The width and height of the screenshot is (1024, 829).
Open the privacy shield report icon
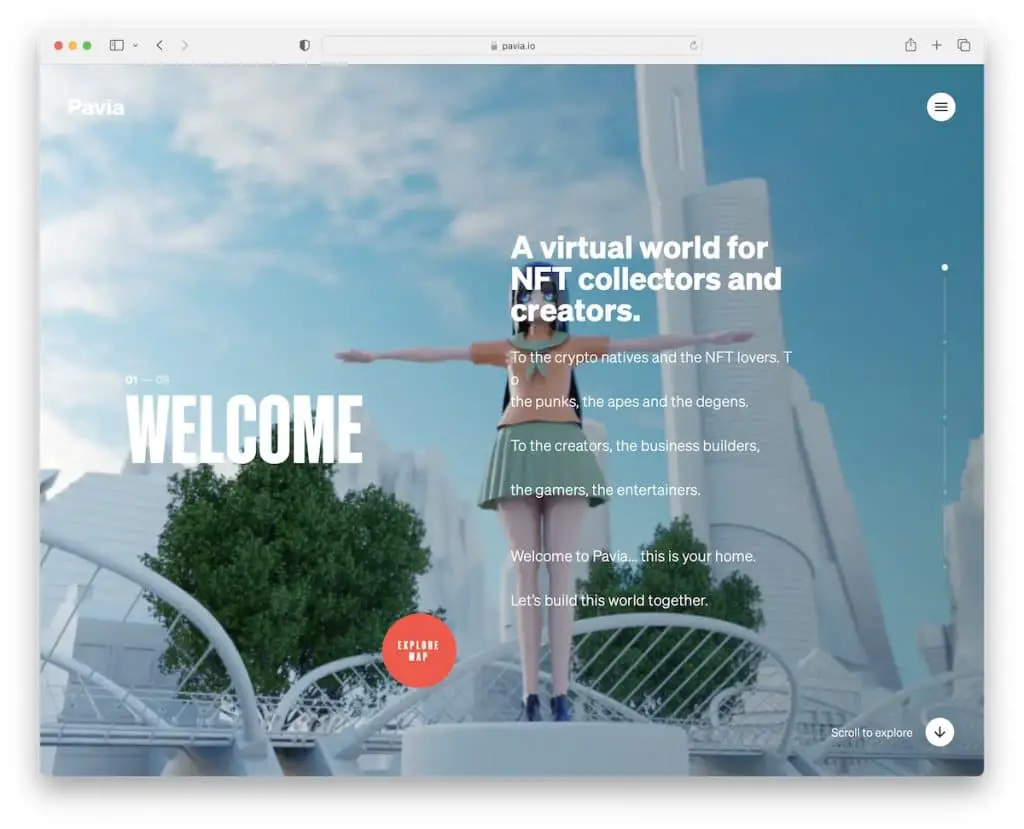(304, 45)
